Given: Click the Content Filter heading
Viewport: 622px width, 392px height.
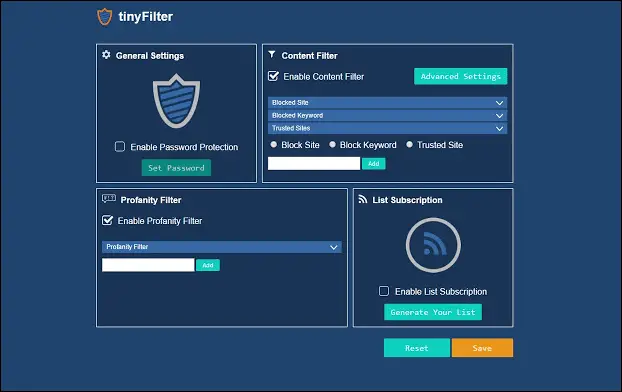Looking at the screenshot, I should point(309,56).
